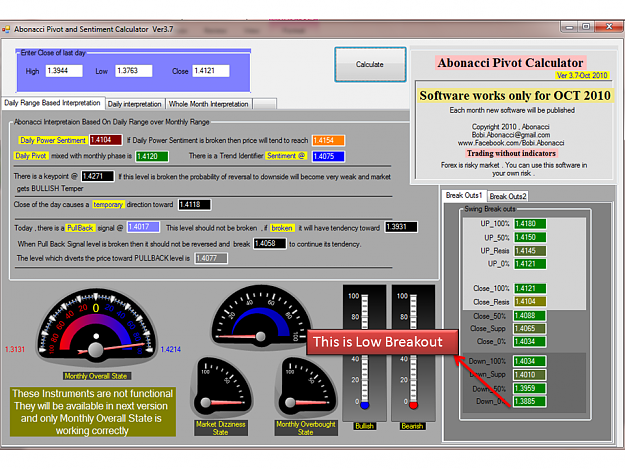
Task: Select Down_Supp value 1.4010
Action: click(530, 375)
